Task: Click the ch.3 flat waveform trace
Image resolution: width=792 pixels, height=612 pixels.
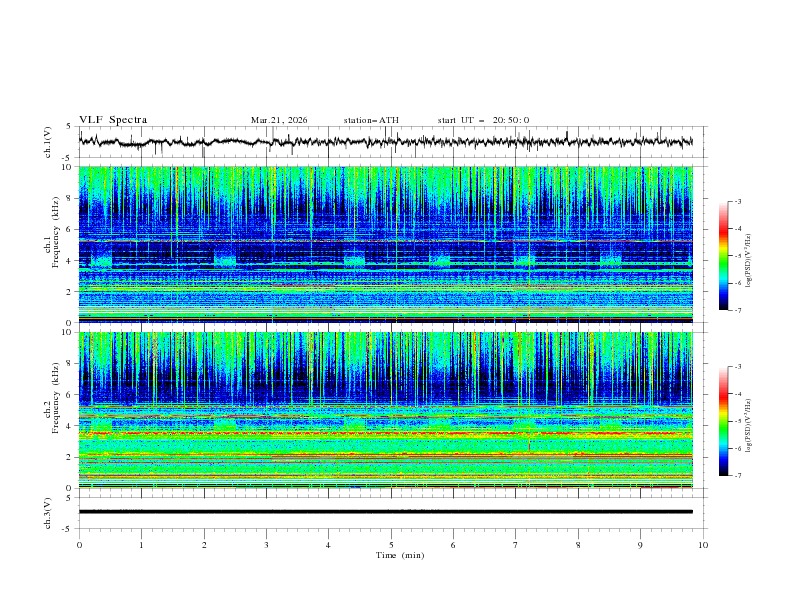Action: 386,512
